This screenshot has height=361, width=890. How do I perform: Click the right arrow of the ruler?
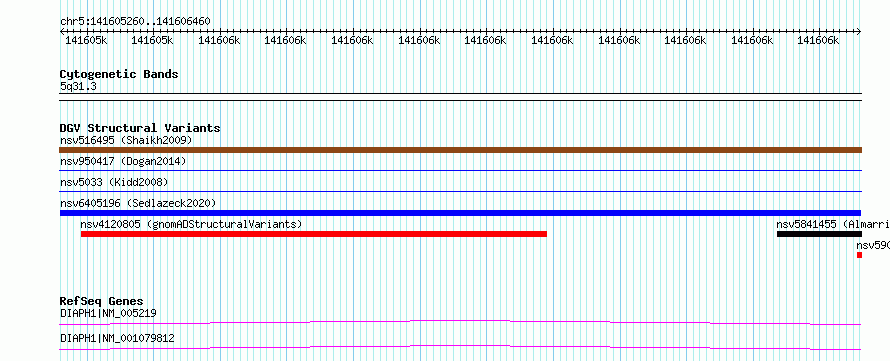(859, 31)
